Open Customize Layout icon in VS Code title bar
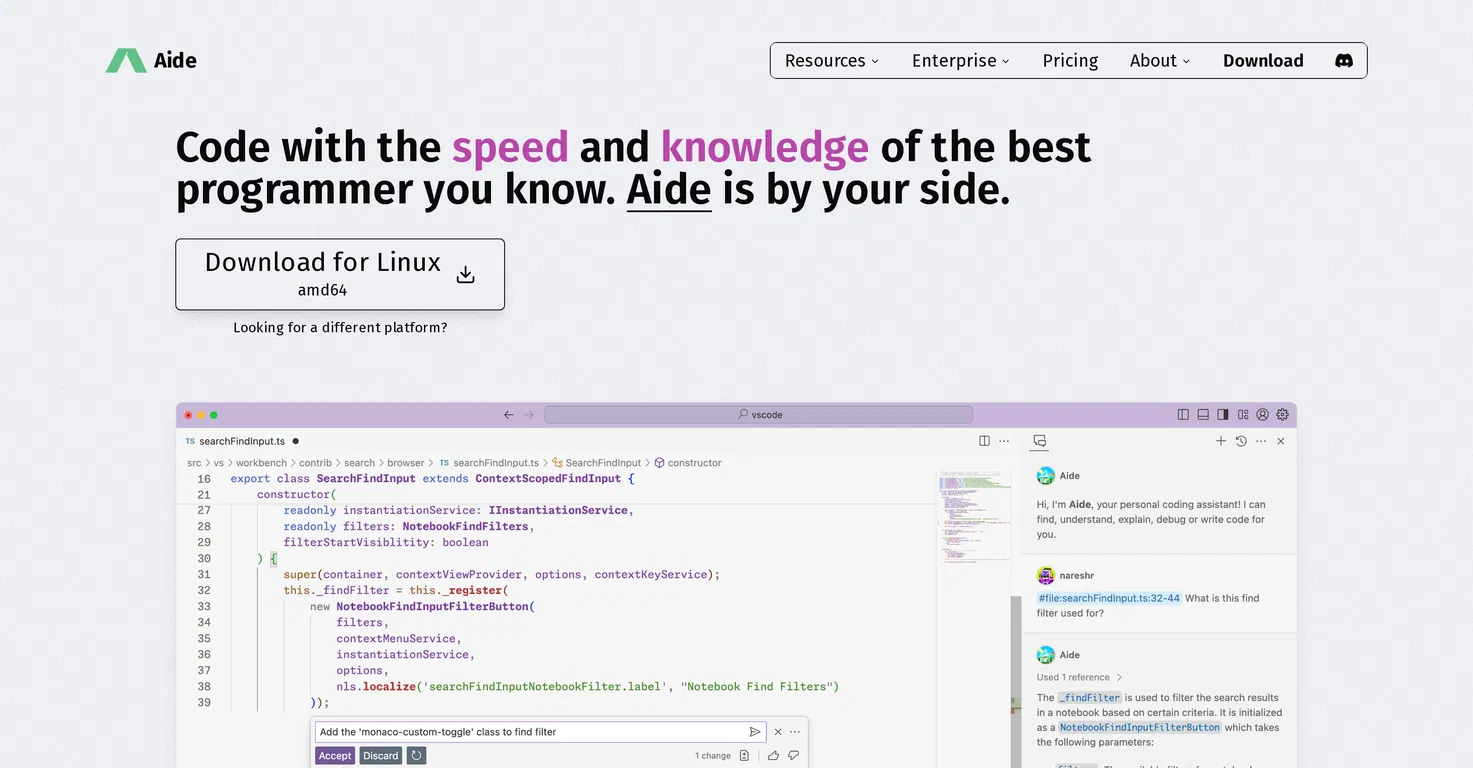The image size is (1473, 768). tap(1243, 414)
